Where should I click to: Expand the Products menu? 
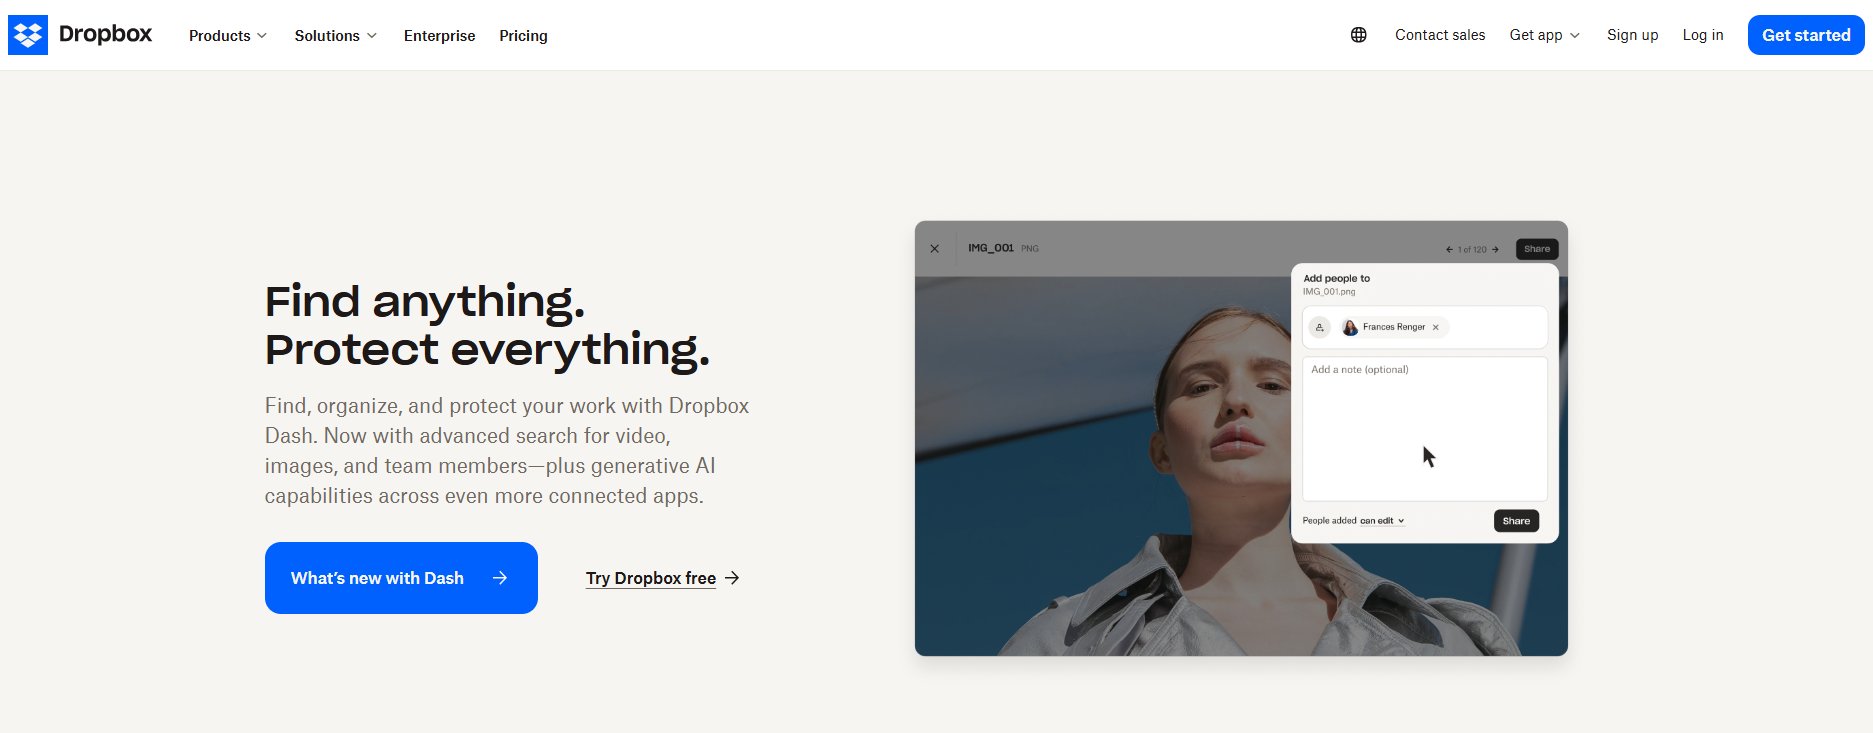[x=228, y=35]
